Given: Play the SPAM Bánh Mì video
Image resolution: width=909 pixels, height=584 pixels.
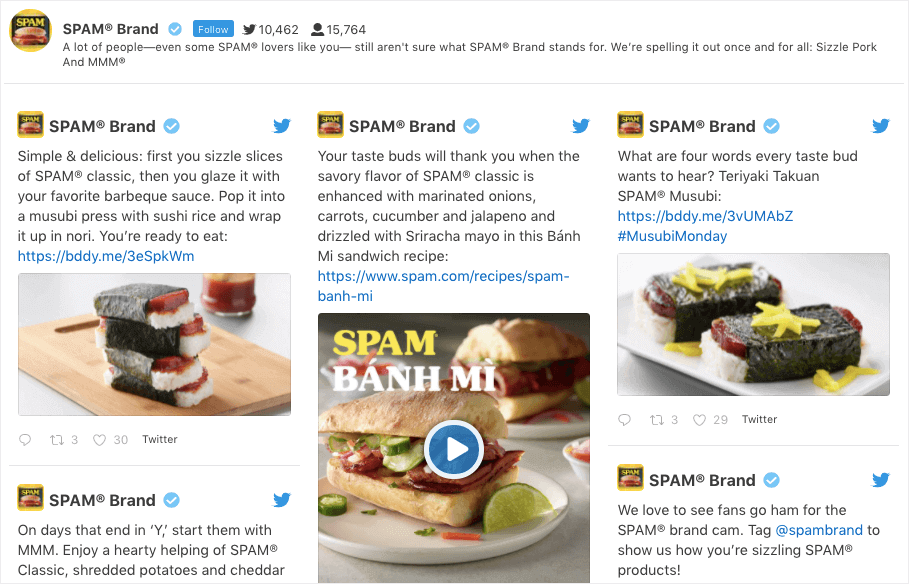Looking at the screenshot, I should pyautogui.click(x=453, y=449).
